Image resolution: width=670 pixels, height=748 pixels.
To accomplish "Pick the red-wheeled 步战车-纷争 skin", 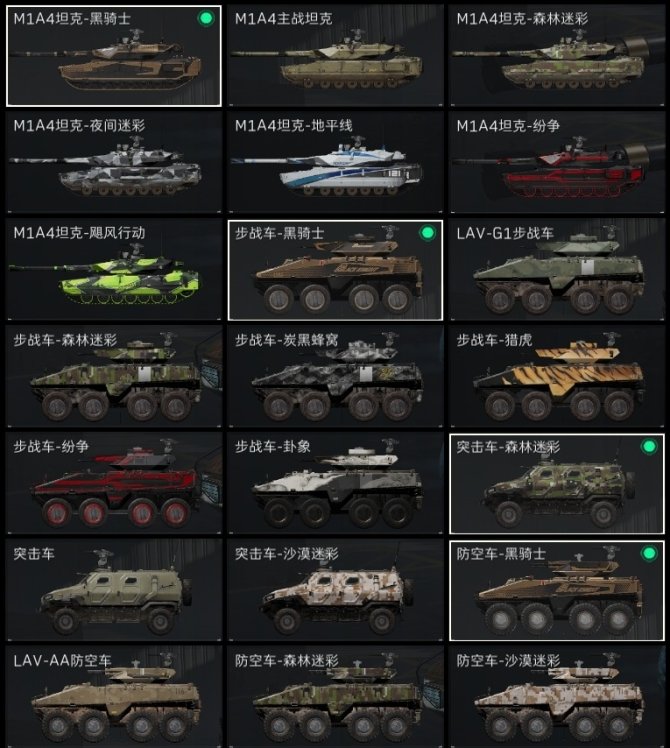I will 114,483.
